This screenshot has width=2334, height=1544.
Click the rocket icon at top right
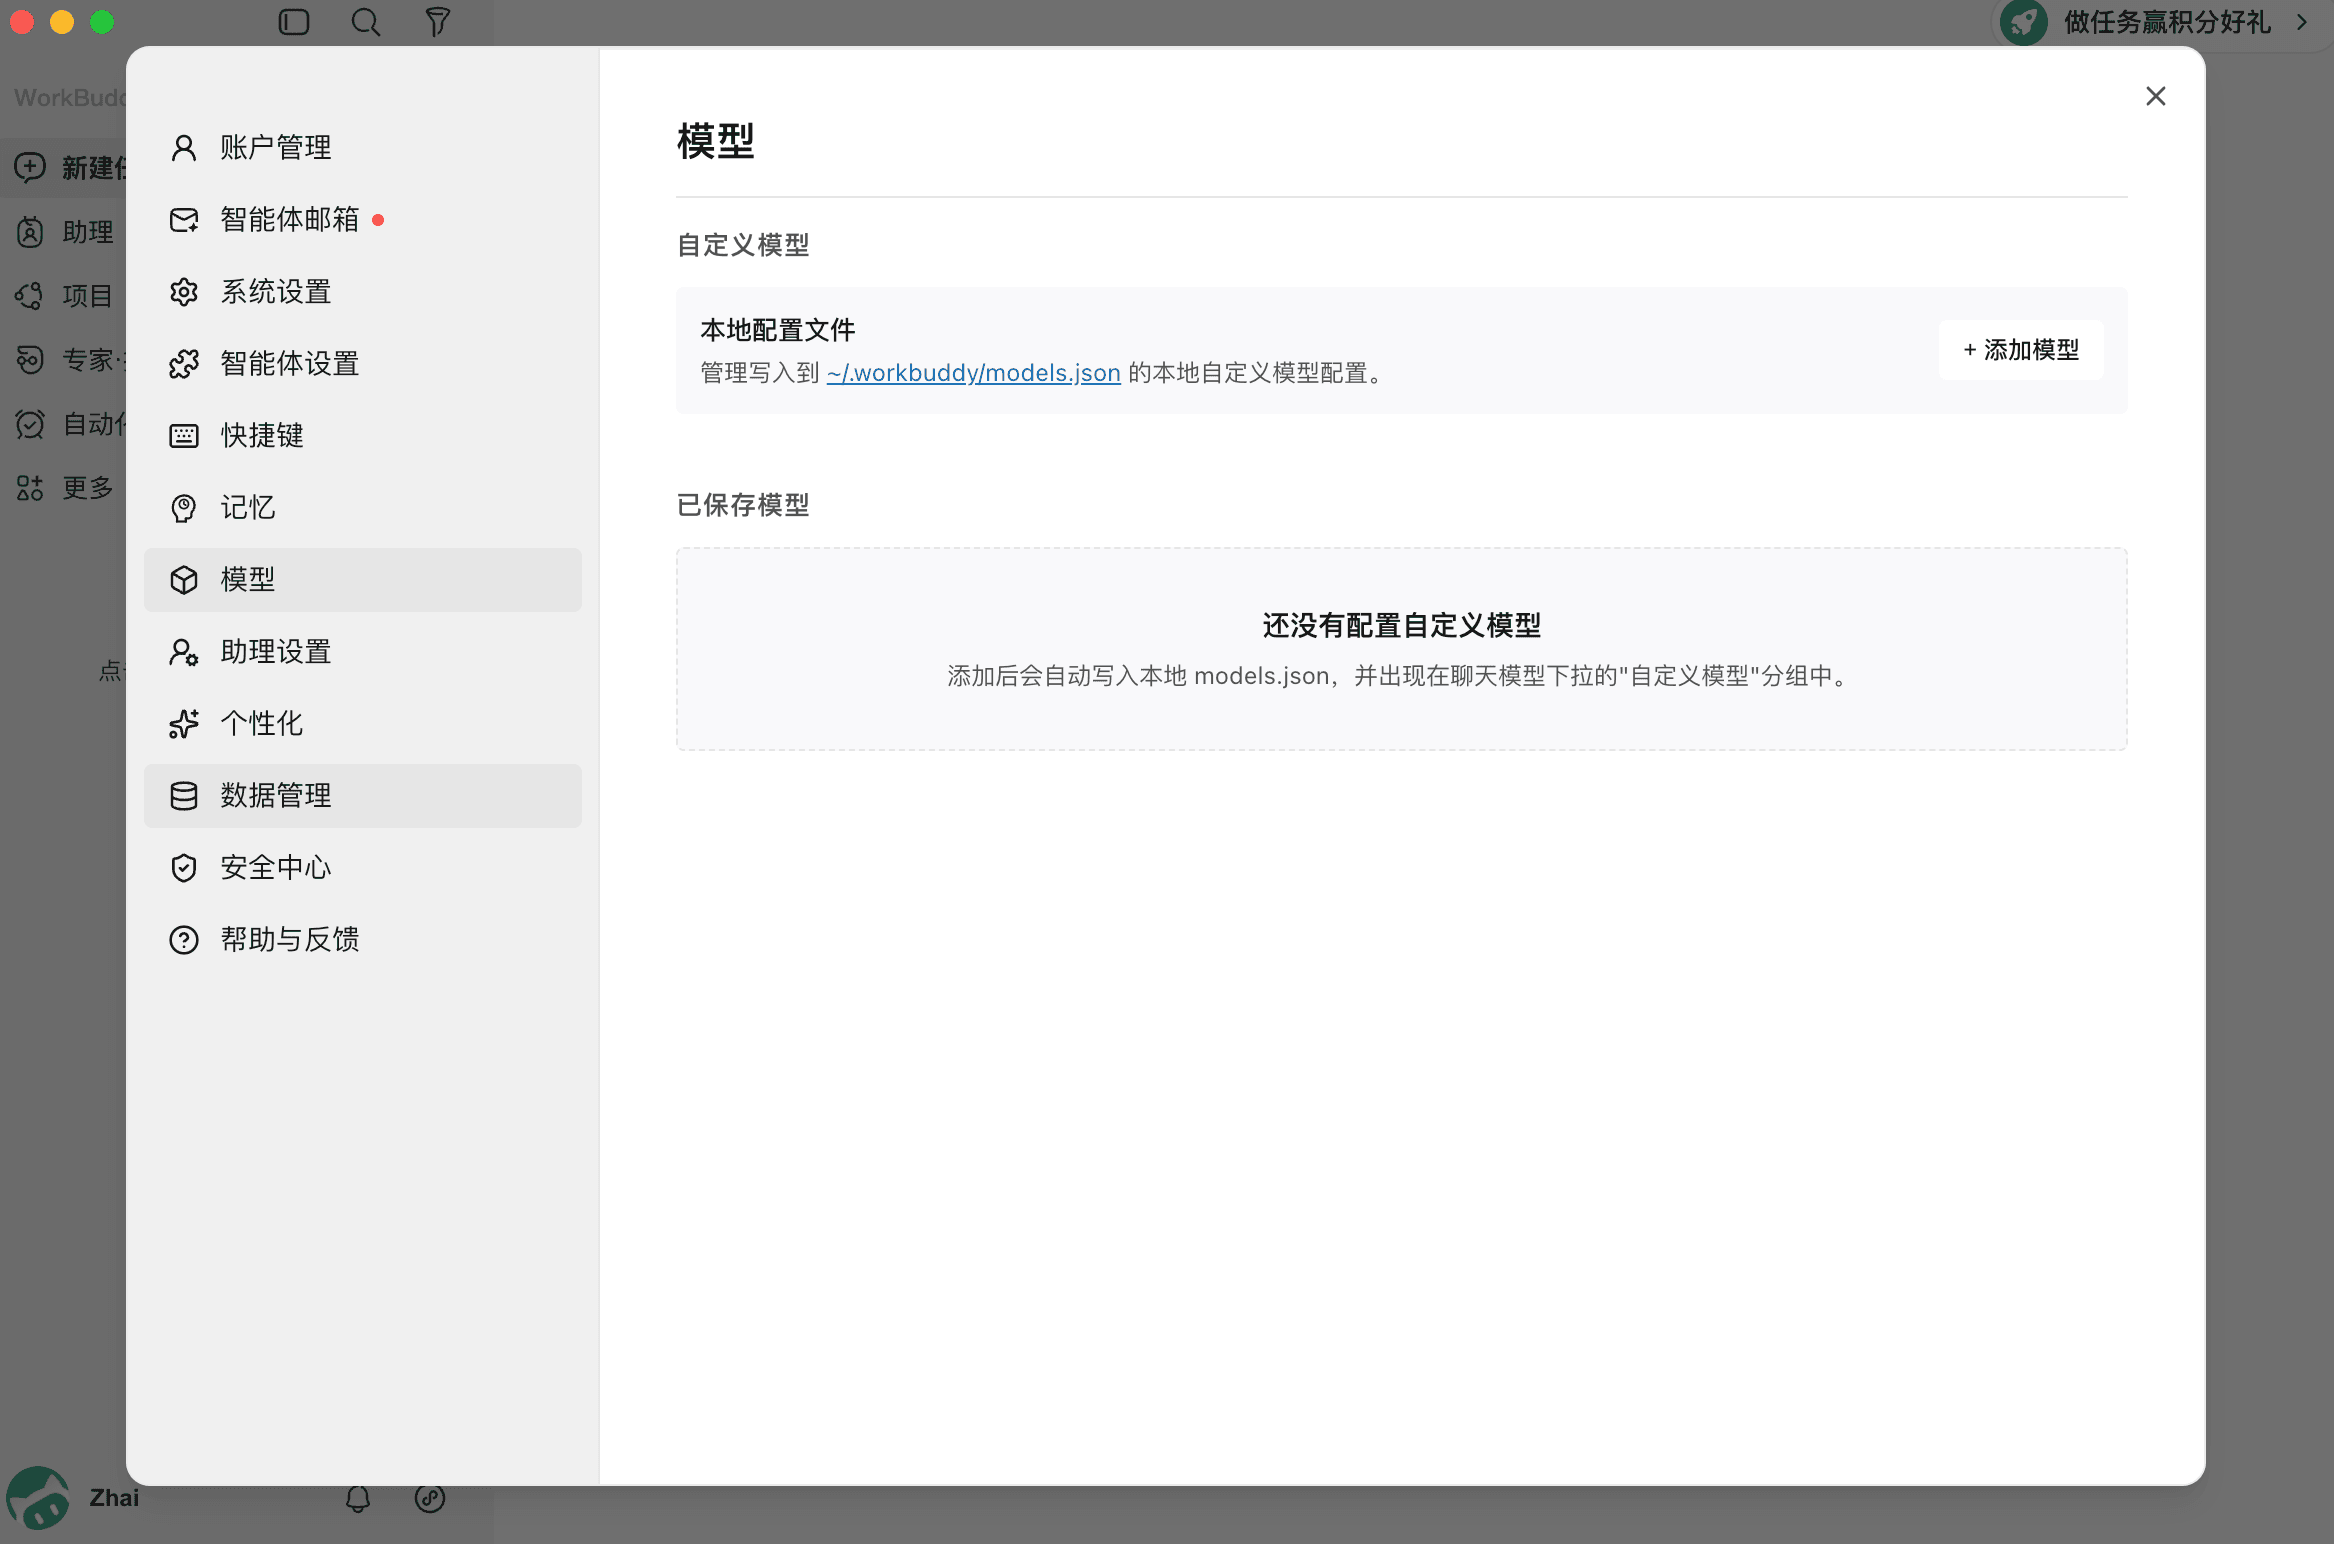2025,22
